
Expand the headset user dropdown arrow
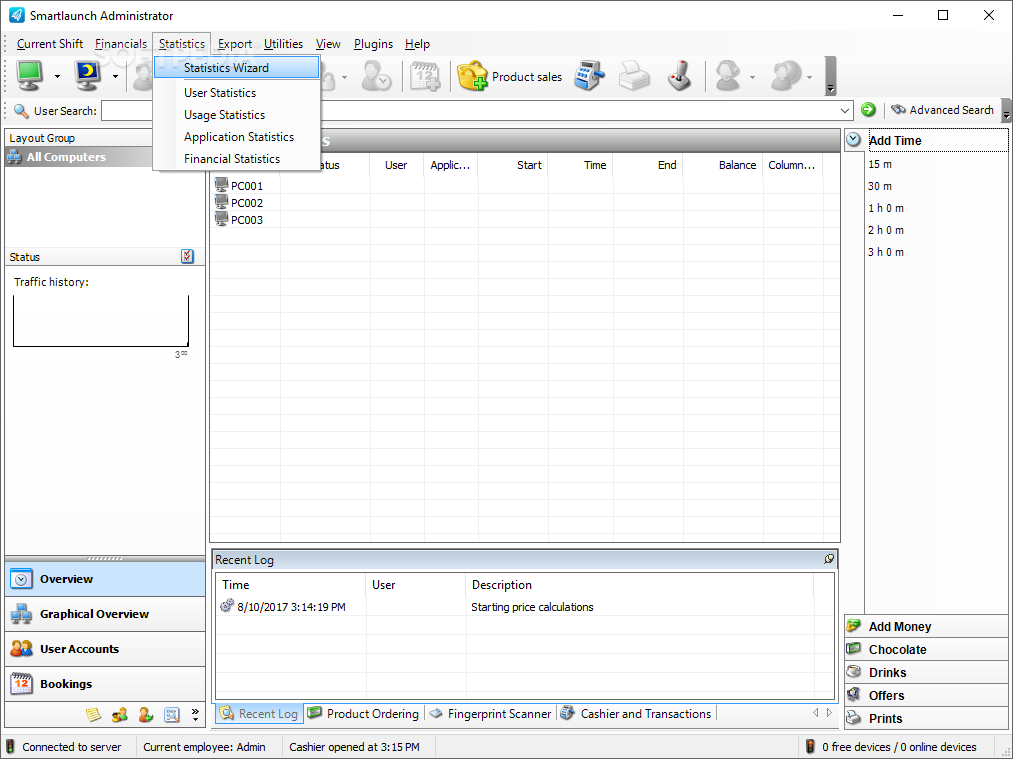[x=752, y=78]
